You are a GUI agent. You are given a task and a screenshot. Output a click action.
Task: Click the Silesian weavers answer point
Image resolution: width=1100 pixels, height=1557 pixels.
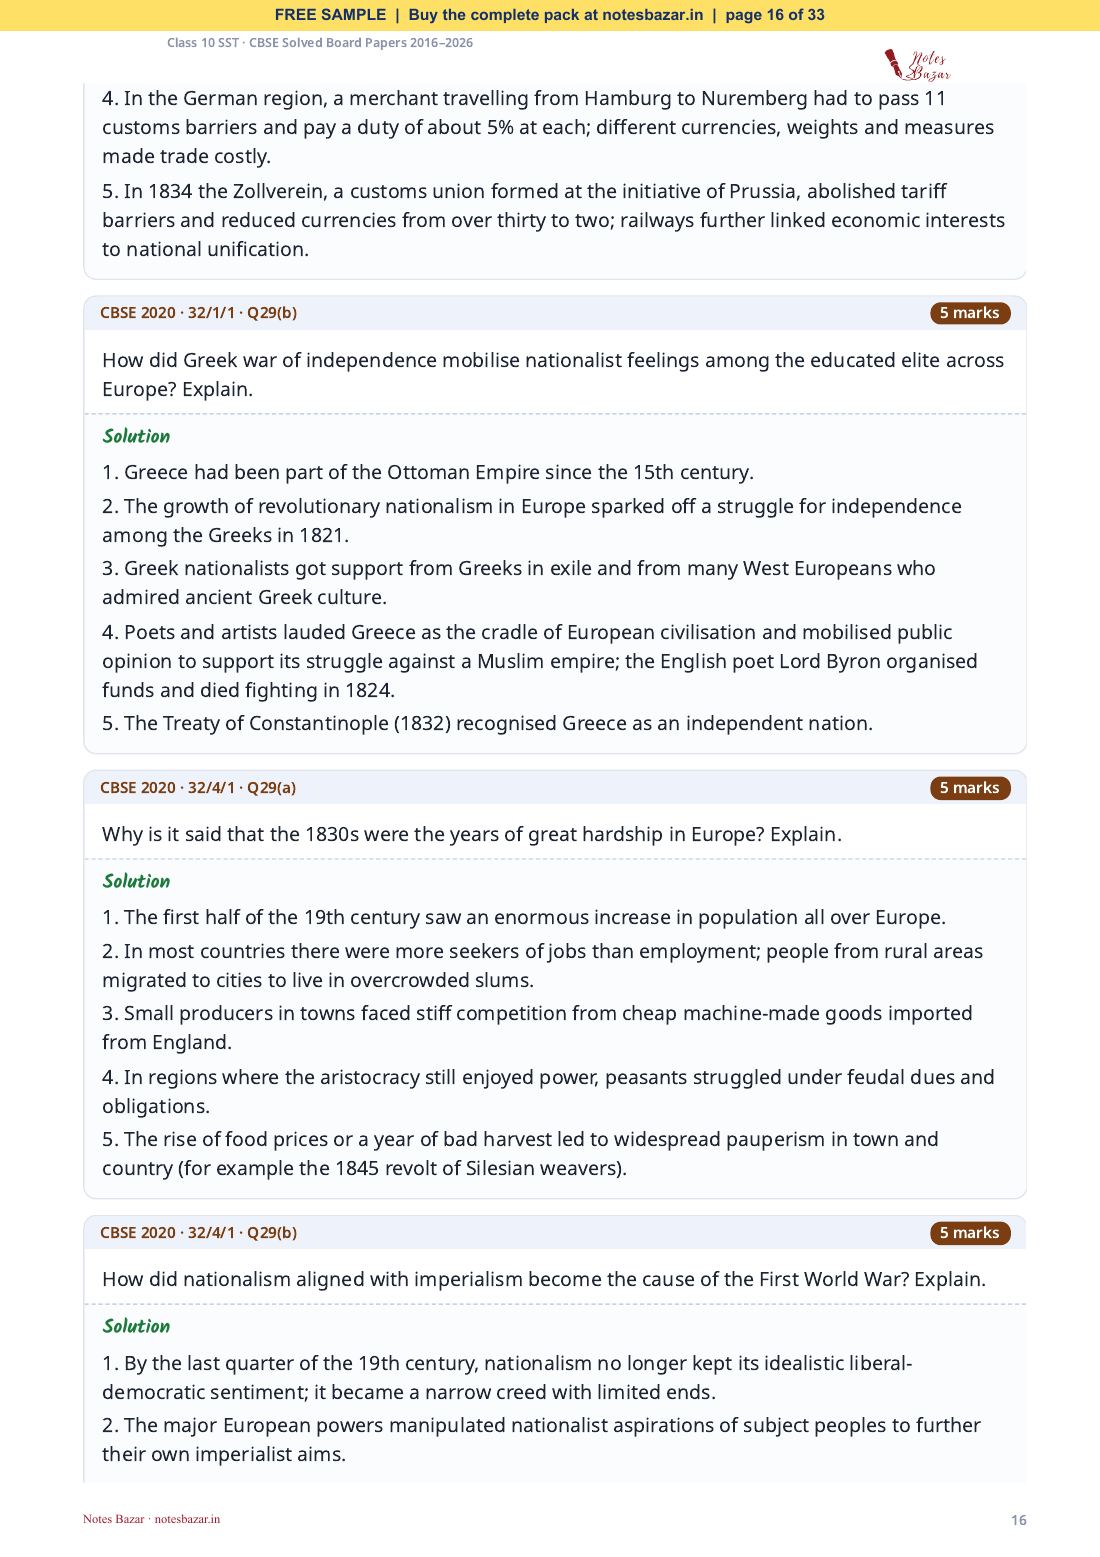click(520, 1154)
